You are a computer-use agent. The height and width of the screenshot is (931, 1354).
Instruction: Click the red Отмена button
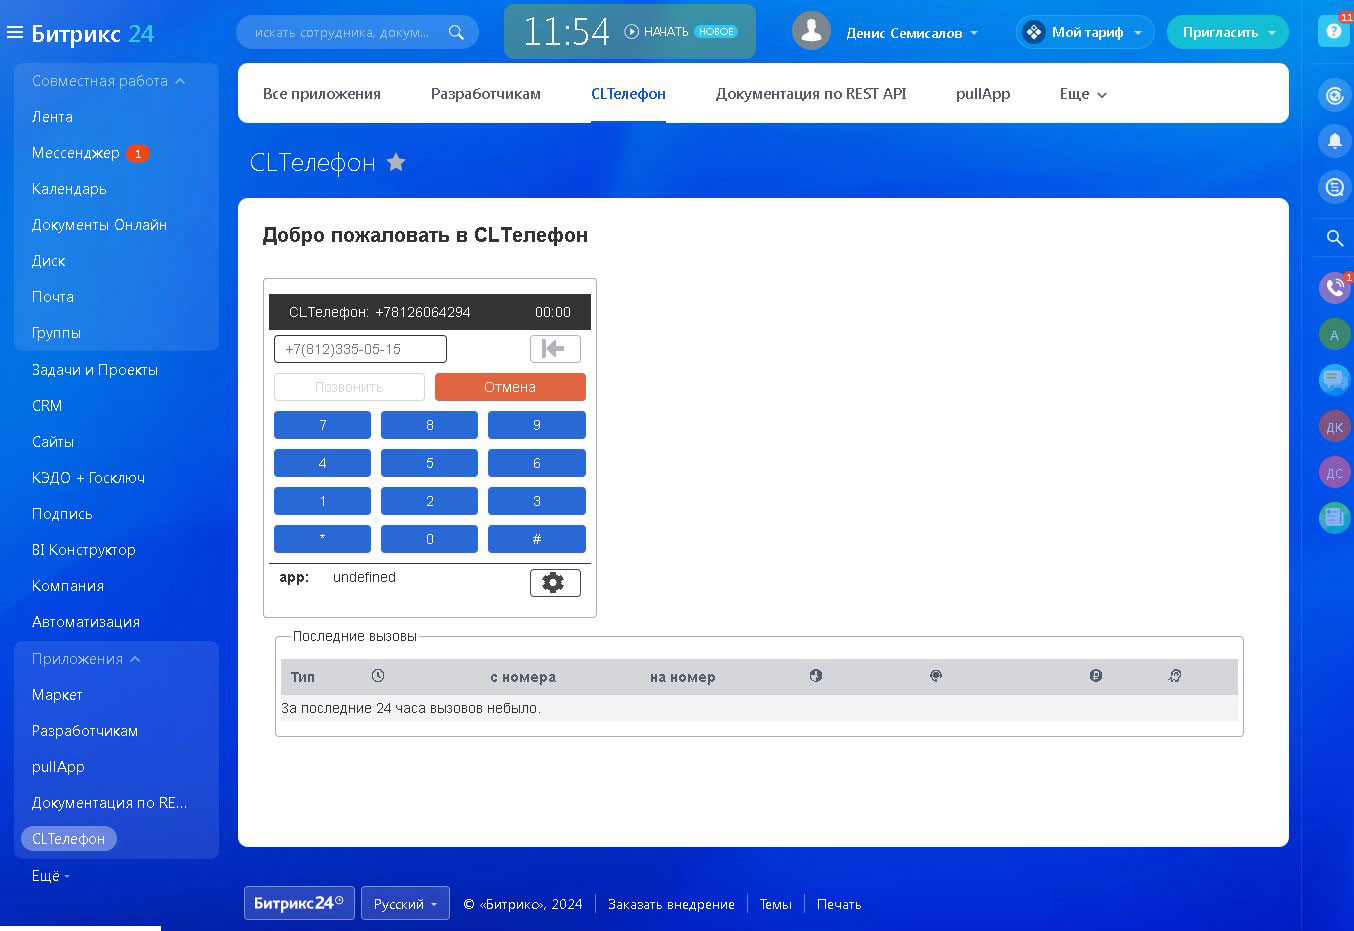(510, 387)
